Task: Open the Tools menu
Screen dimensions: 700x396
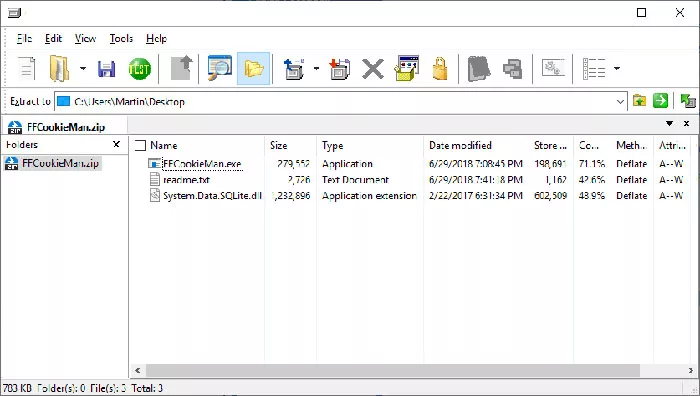Action: pos(121,39)
